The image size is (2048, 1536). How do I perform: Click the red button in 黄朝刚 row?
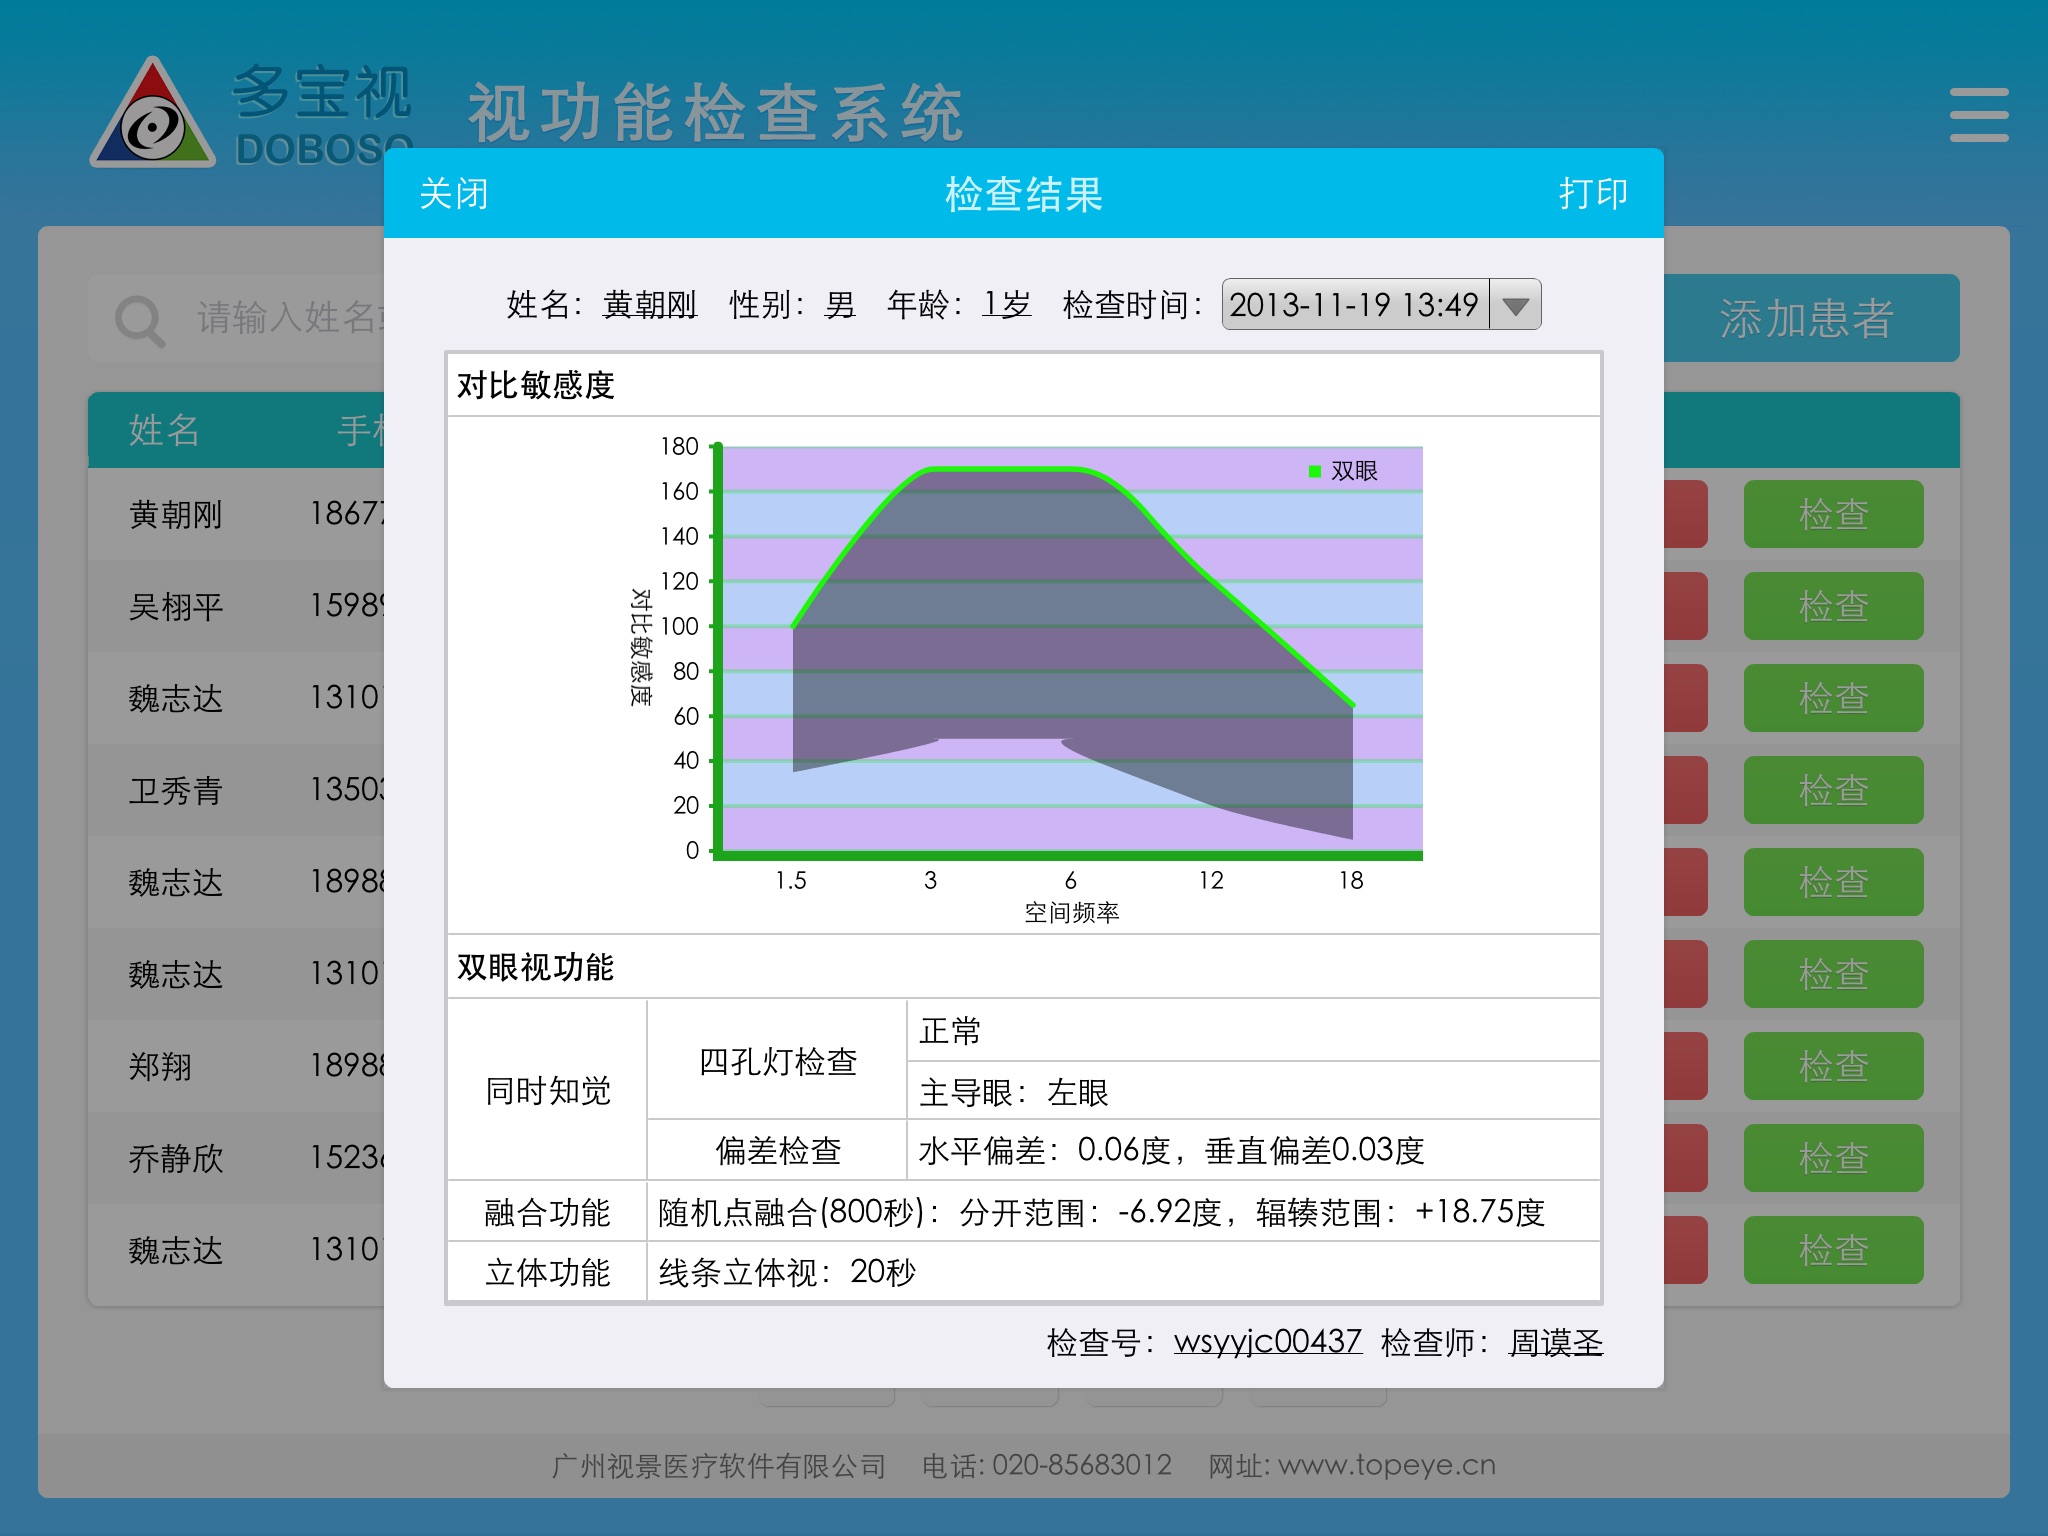pos(1686,514)
